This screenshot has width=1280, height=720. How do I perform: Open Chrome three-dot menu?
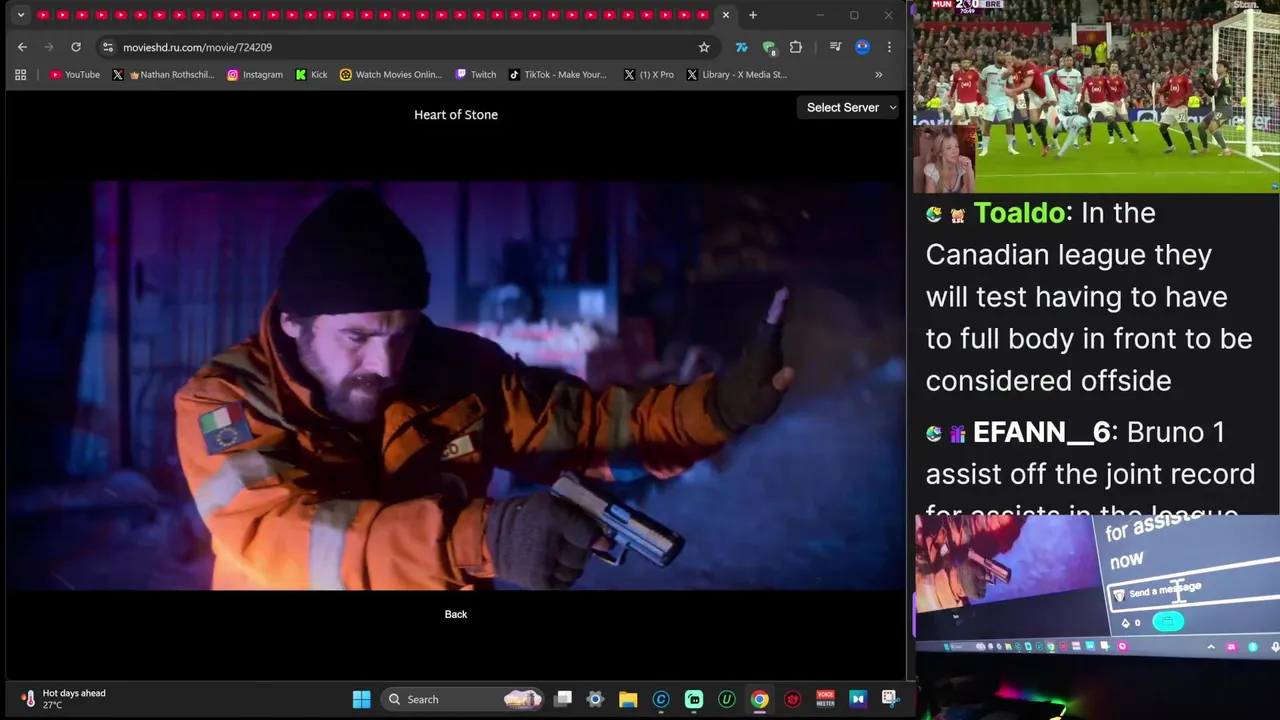[x=889, y=47]
